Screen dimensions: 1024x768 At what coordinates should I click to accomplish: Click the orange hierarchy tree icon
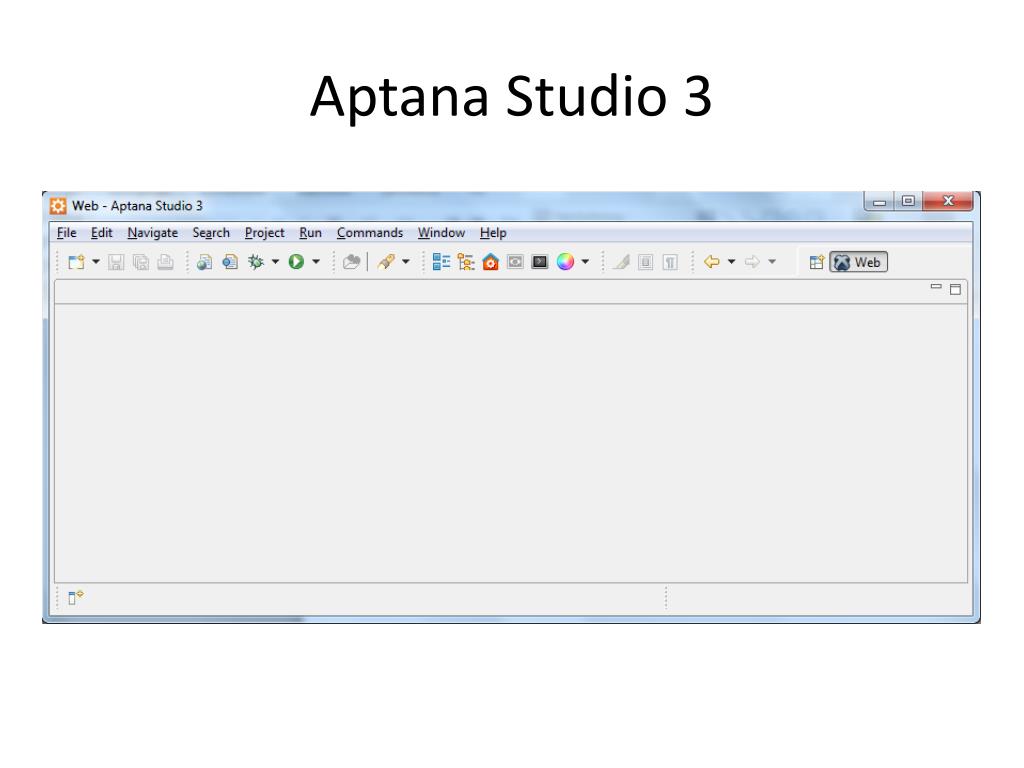tap(466, 262)
